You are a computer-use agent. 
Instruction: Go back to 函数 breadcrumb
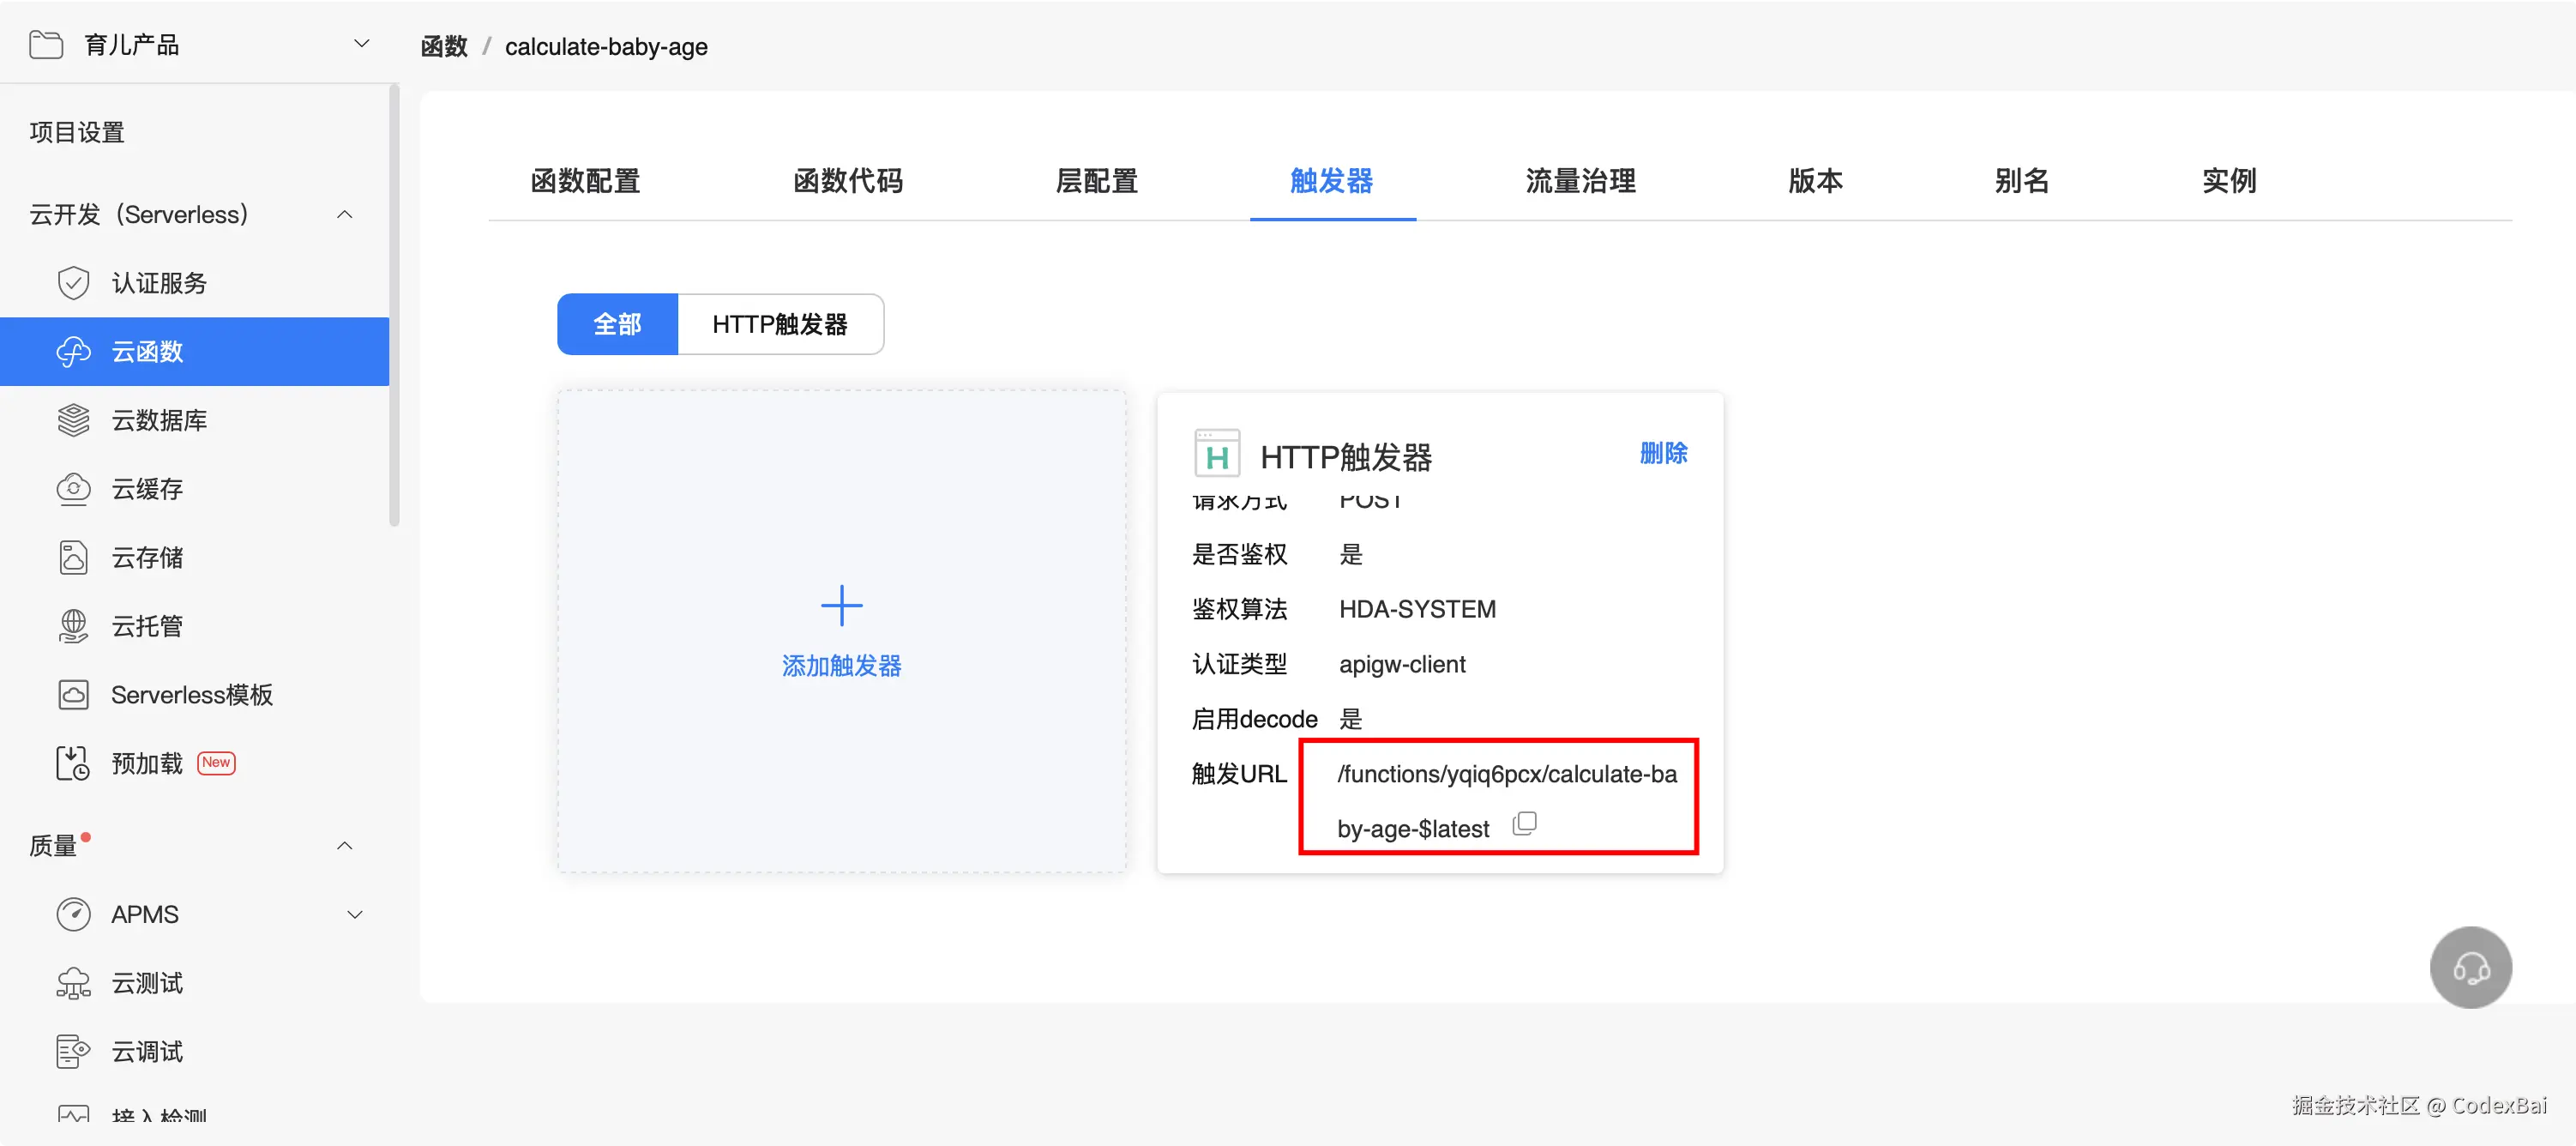[444, 47]
